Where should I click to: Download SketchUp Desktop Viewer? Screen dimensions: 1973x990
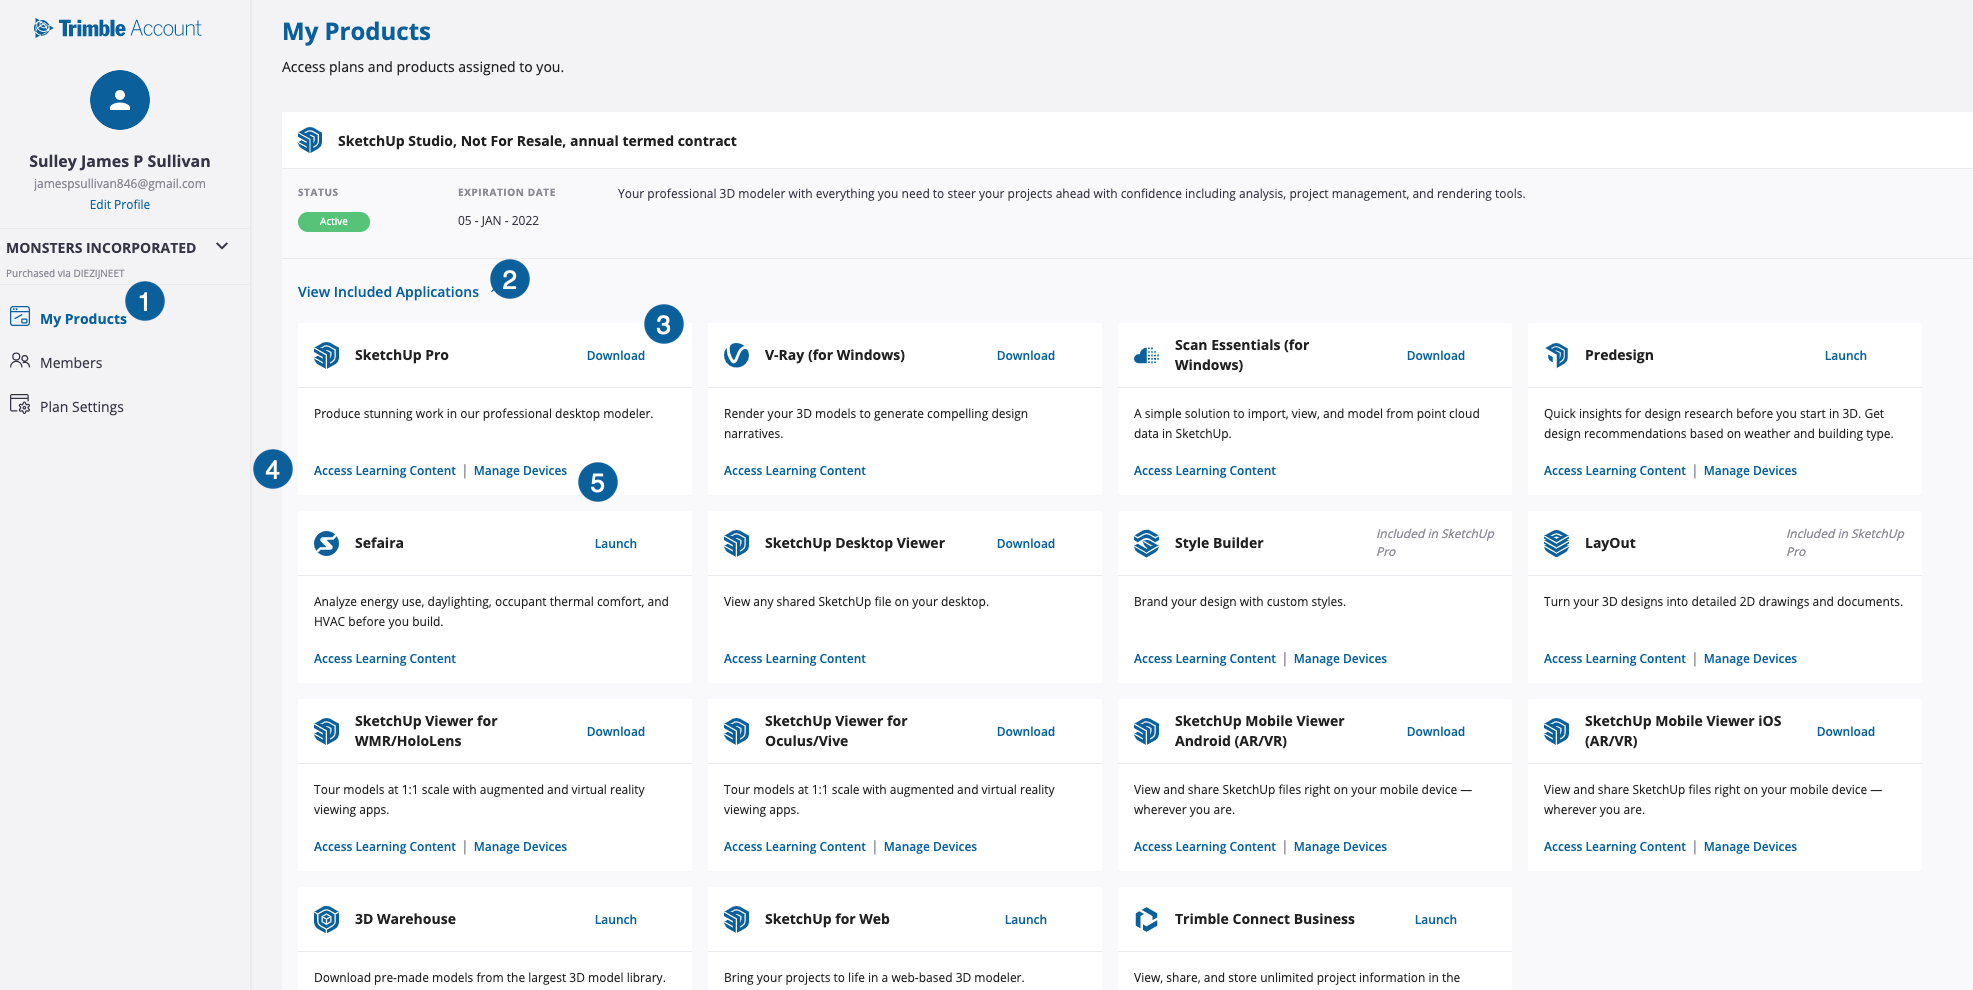(1026, 543)
